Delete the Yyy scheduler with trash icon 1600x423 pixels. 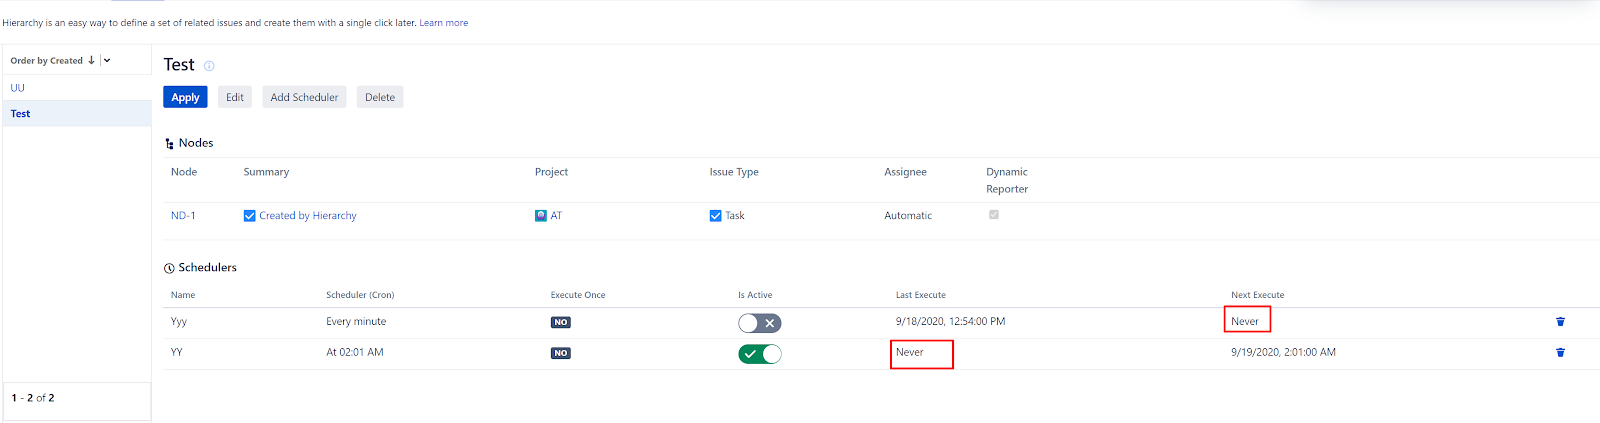coord(1560,322)
